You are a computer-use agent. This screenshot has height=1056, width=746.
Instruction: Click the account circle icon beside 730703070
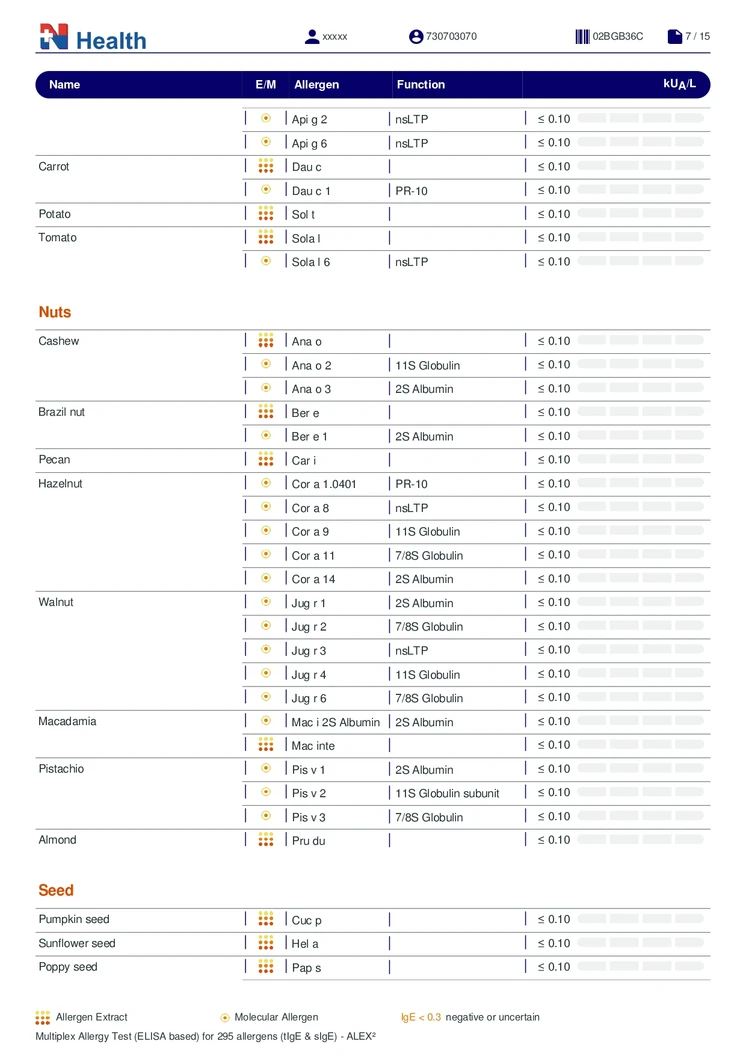coord(416,37)
